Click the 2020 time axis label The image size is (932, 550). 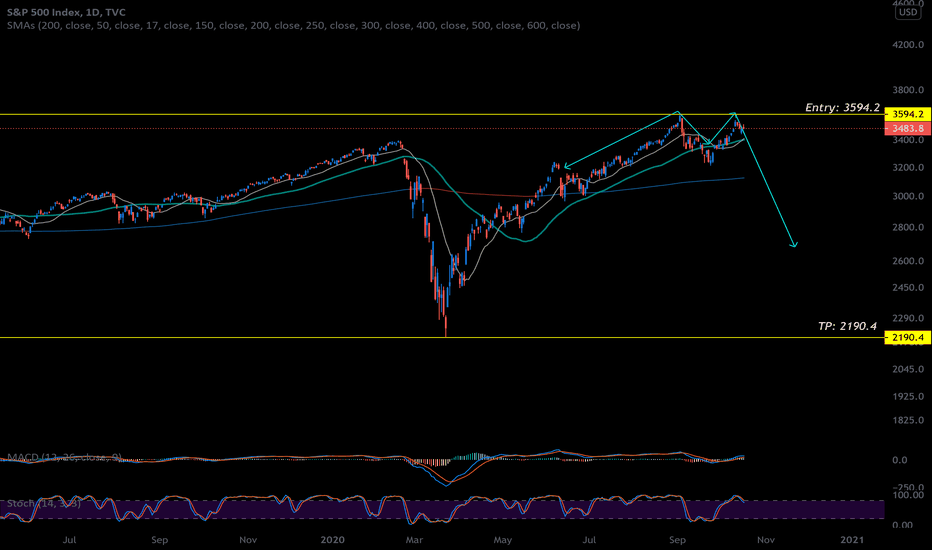[332, 540]
